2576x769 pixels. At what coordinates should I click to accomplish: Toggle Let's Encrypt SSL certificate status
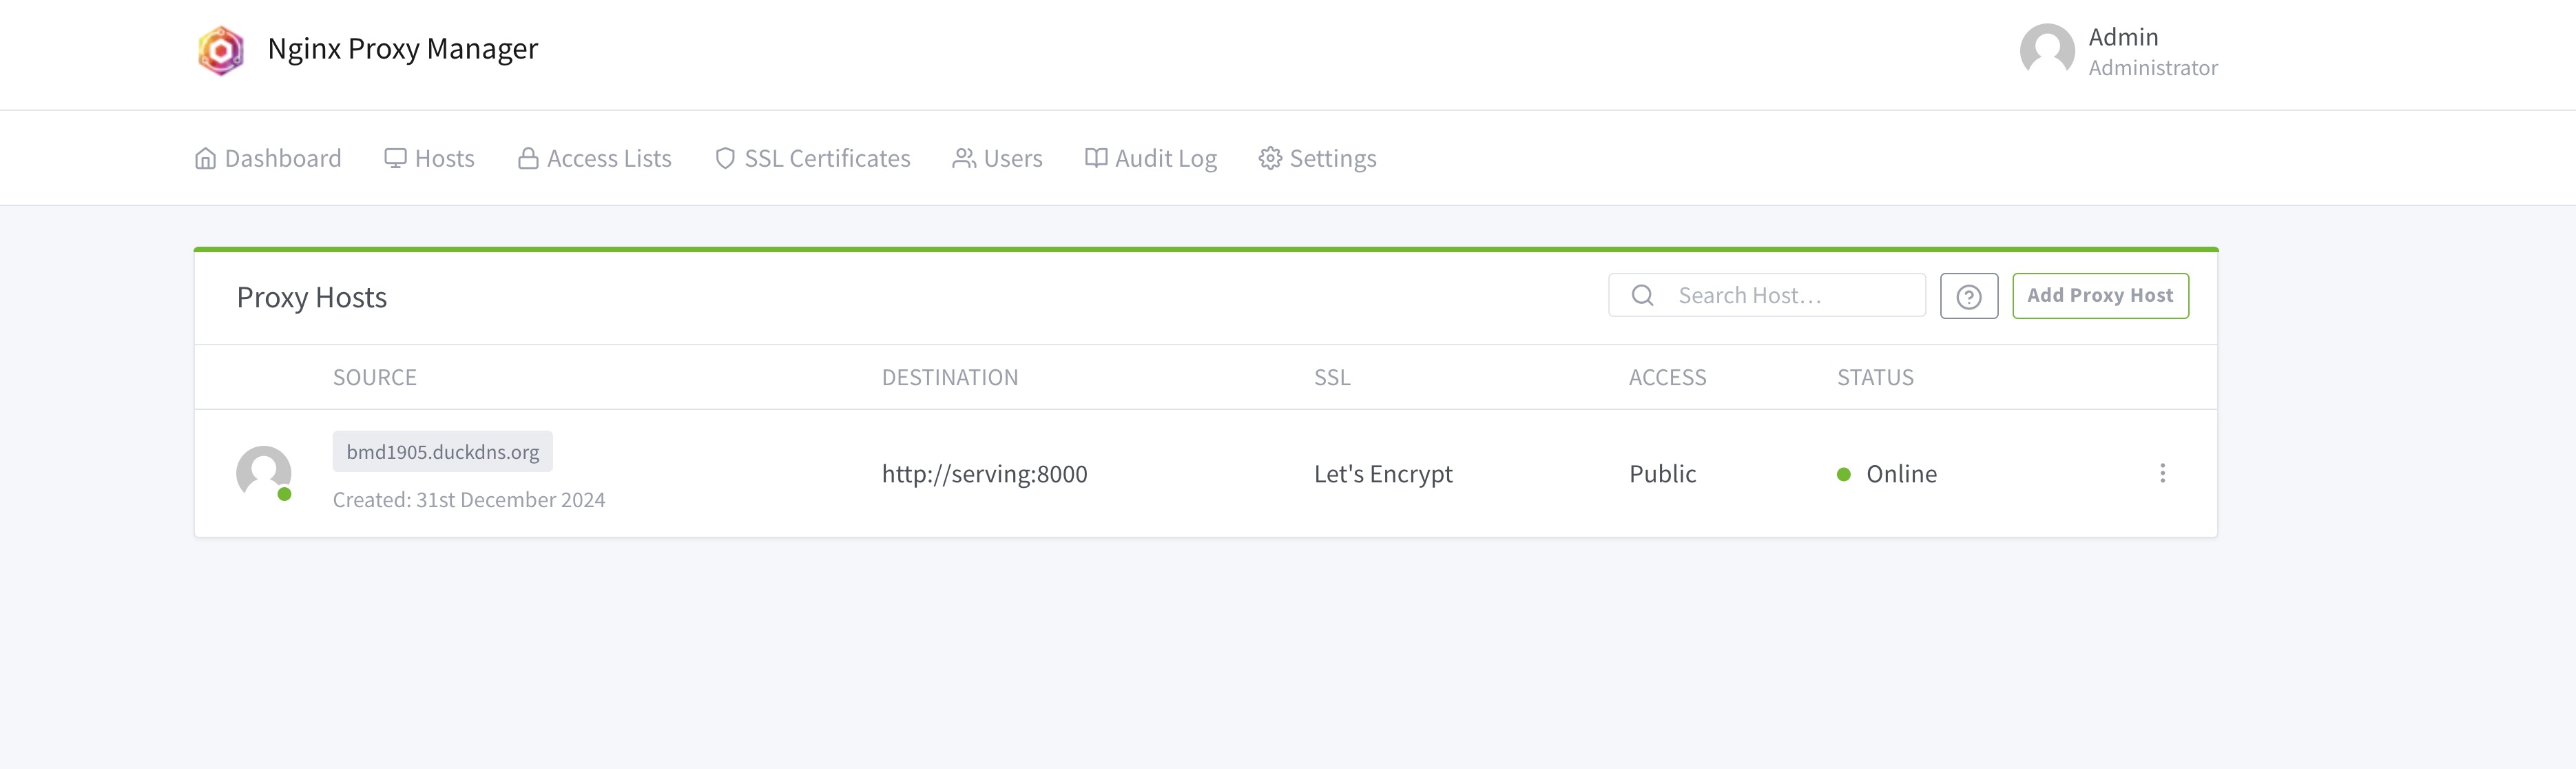point(1382,473)
